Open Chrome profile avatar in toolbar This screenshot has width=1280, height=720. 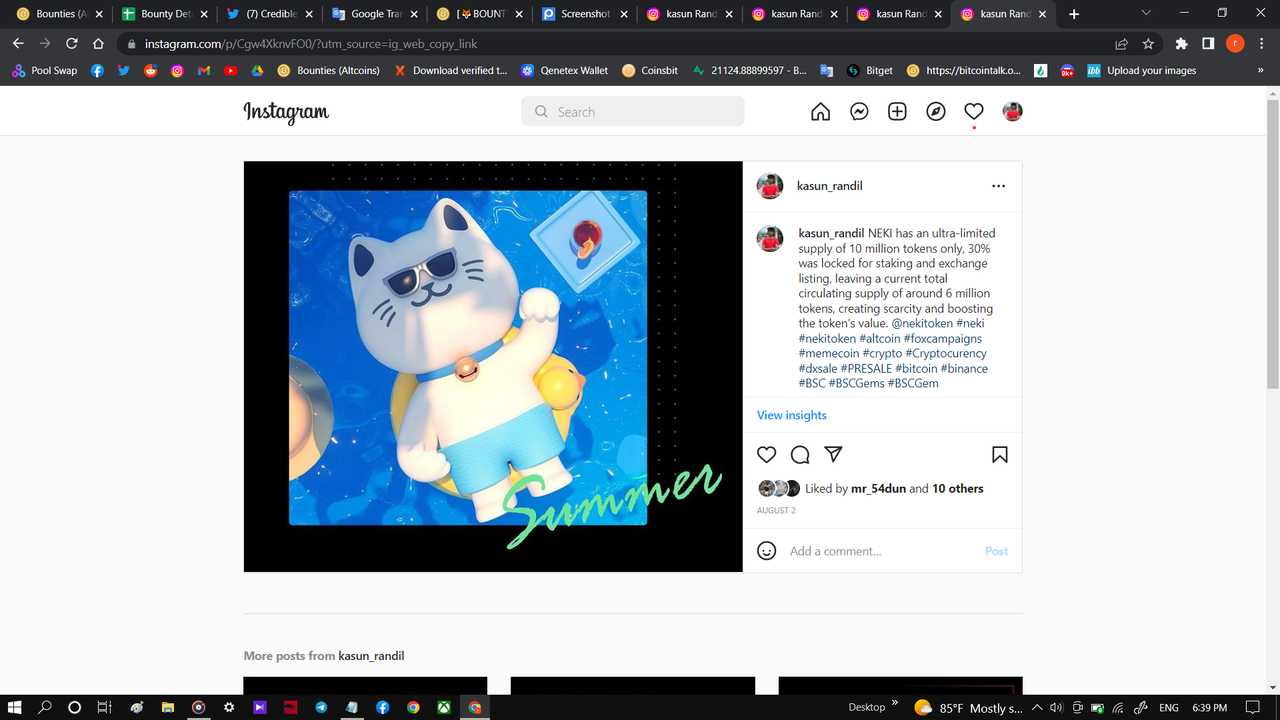click(x=1235, y=44)
